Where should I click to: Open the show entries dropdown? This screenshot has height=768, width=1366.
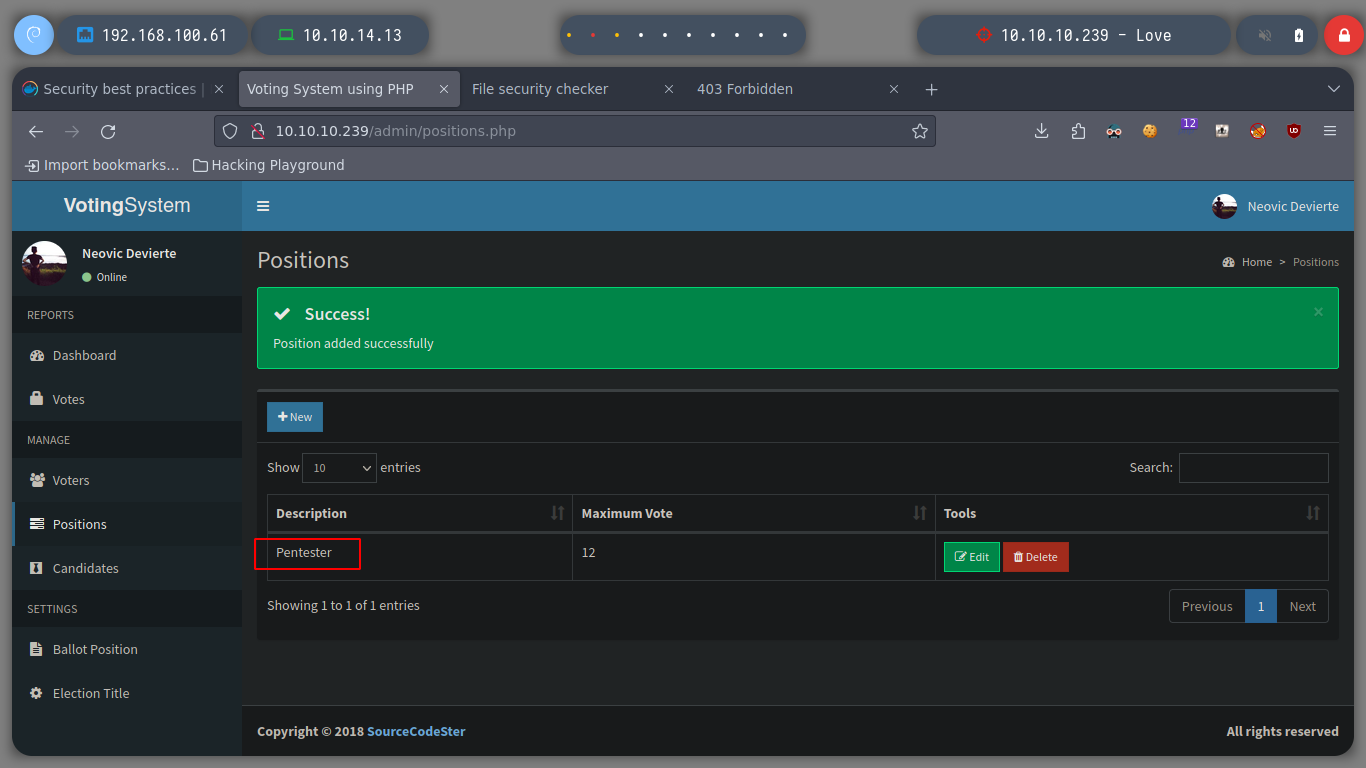[339, 467]
